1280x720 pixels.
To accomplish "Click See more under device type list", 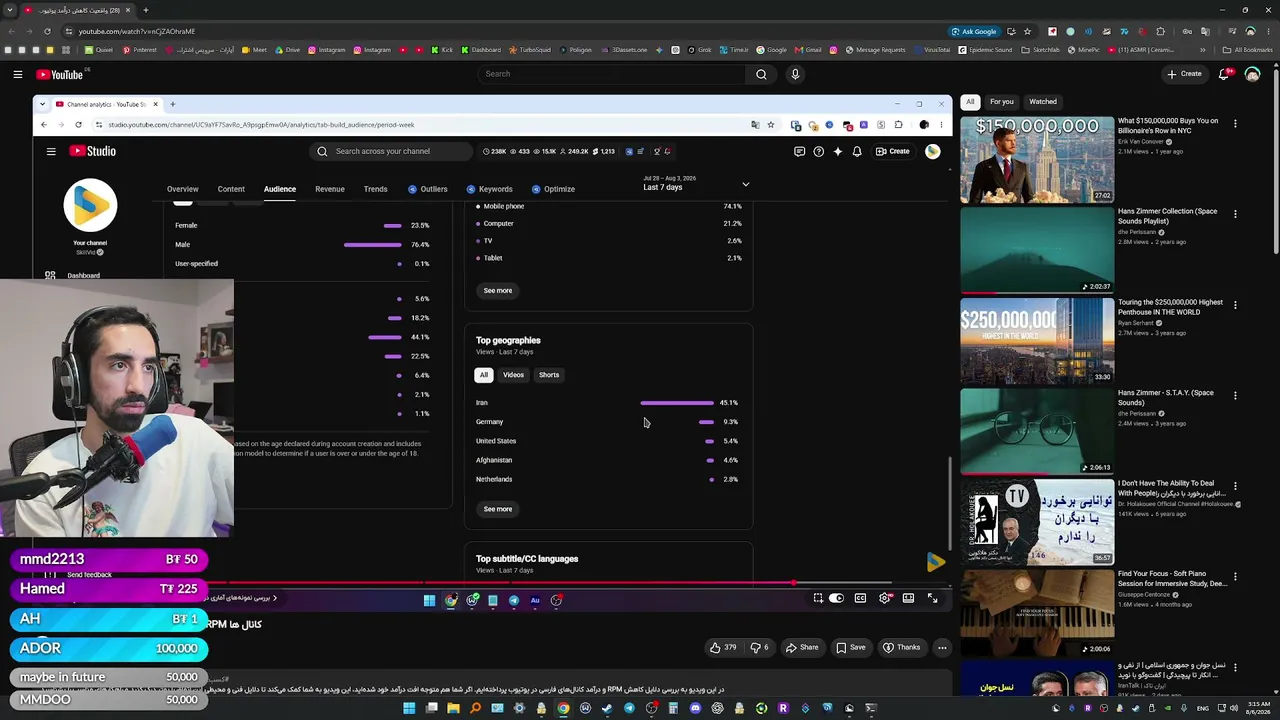I will click(498, 291).
